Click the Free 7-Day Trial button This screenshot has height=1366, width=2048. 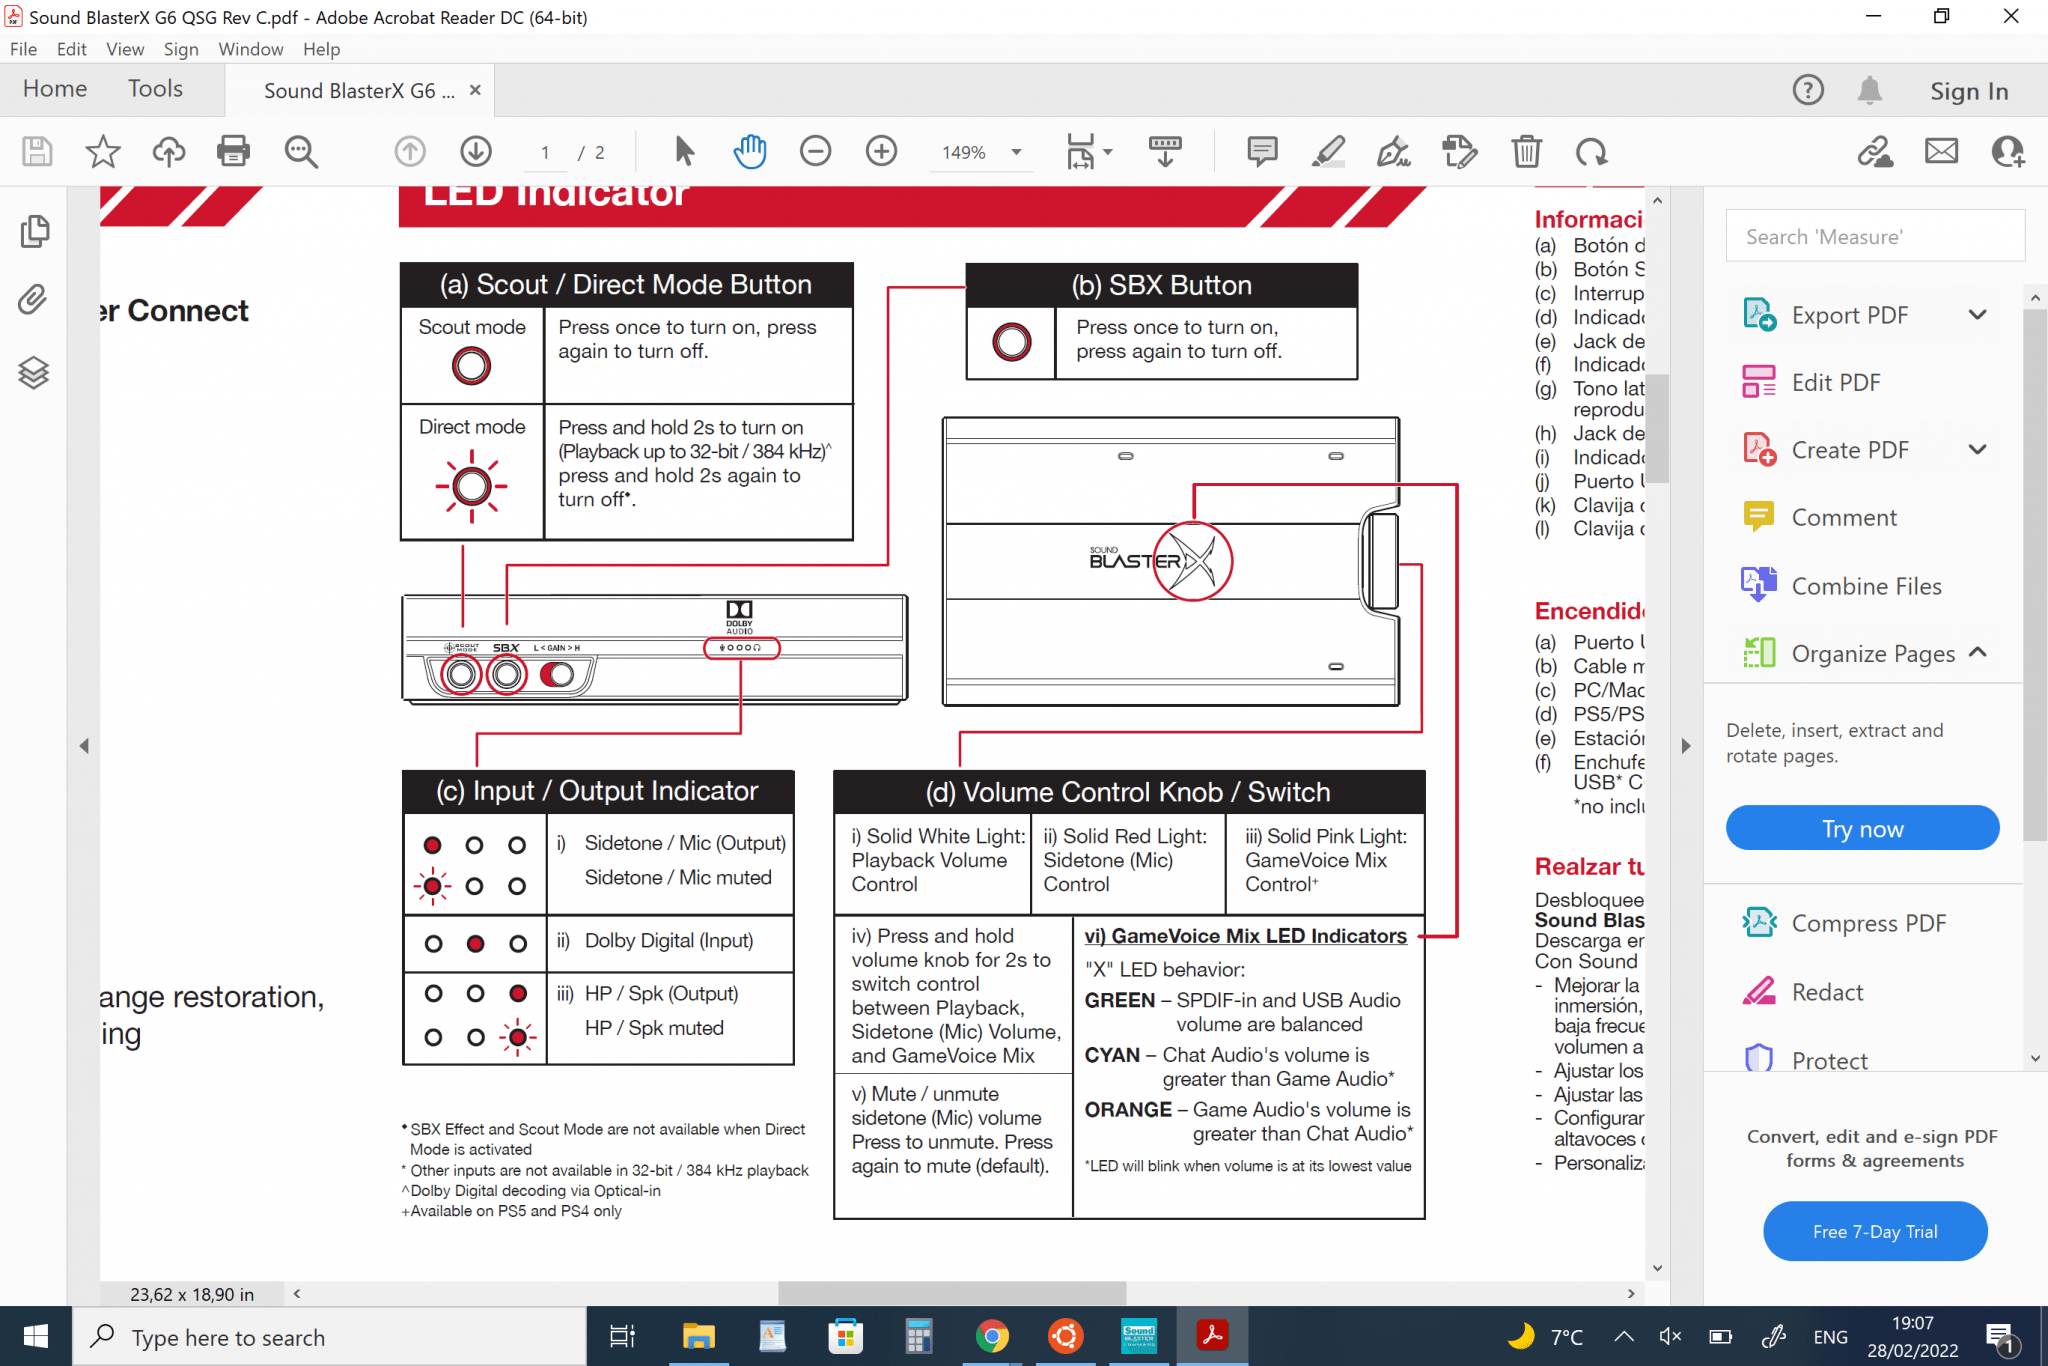click(1875, 1231)
